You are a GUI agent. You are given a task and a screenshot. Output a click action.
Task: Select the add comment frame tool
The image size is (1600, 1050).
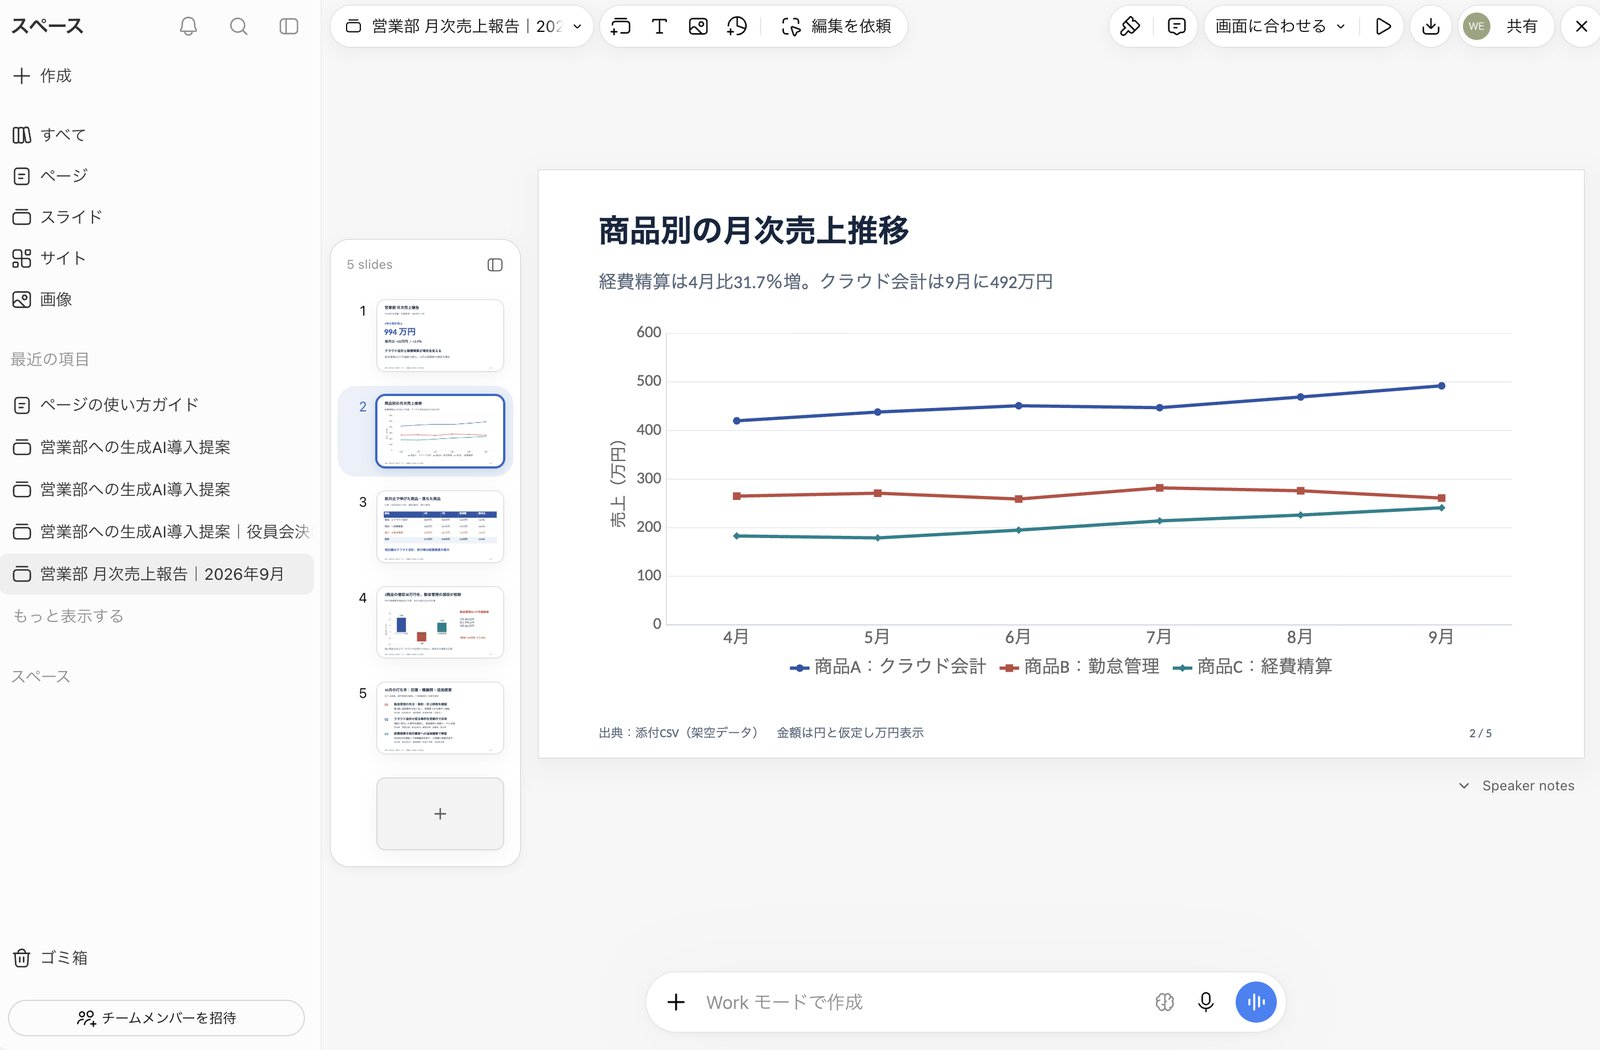click(x=620, y=26)
